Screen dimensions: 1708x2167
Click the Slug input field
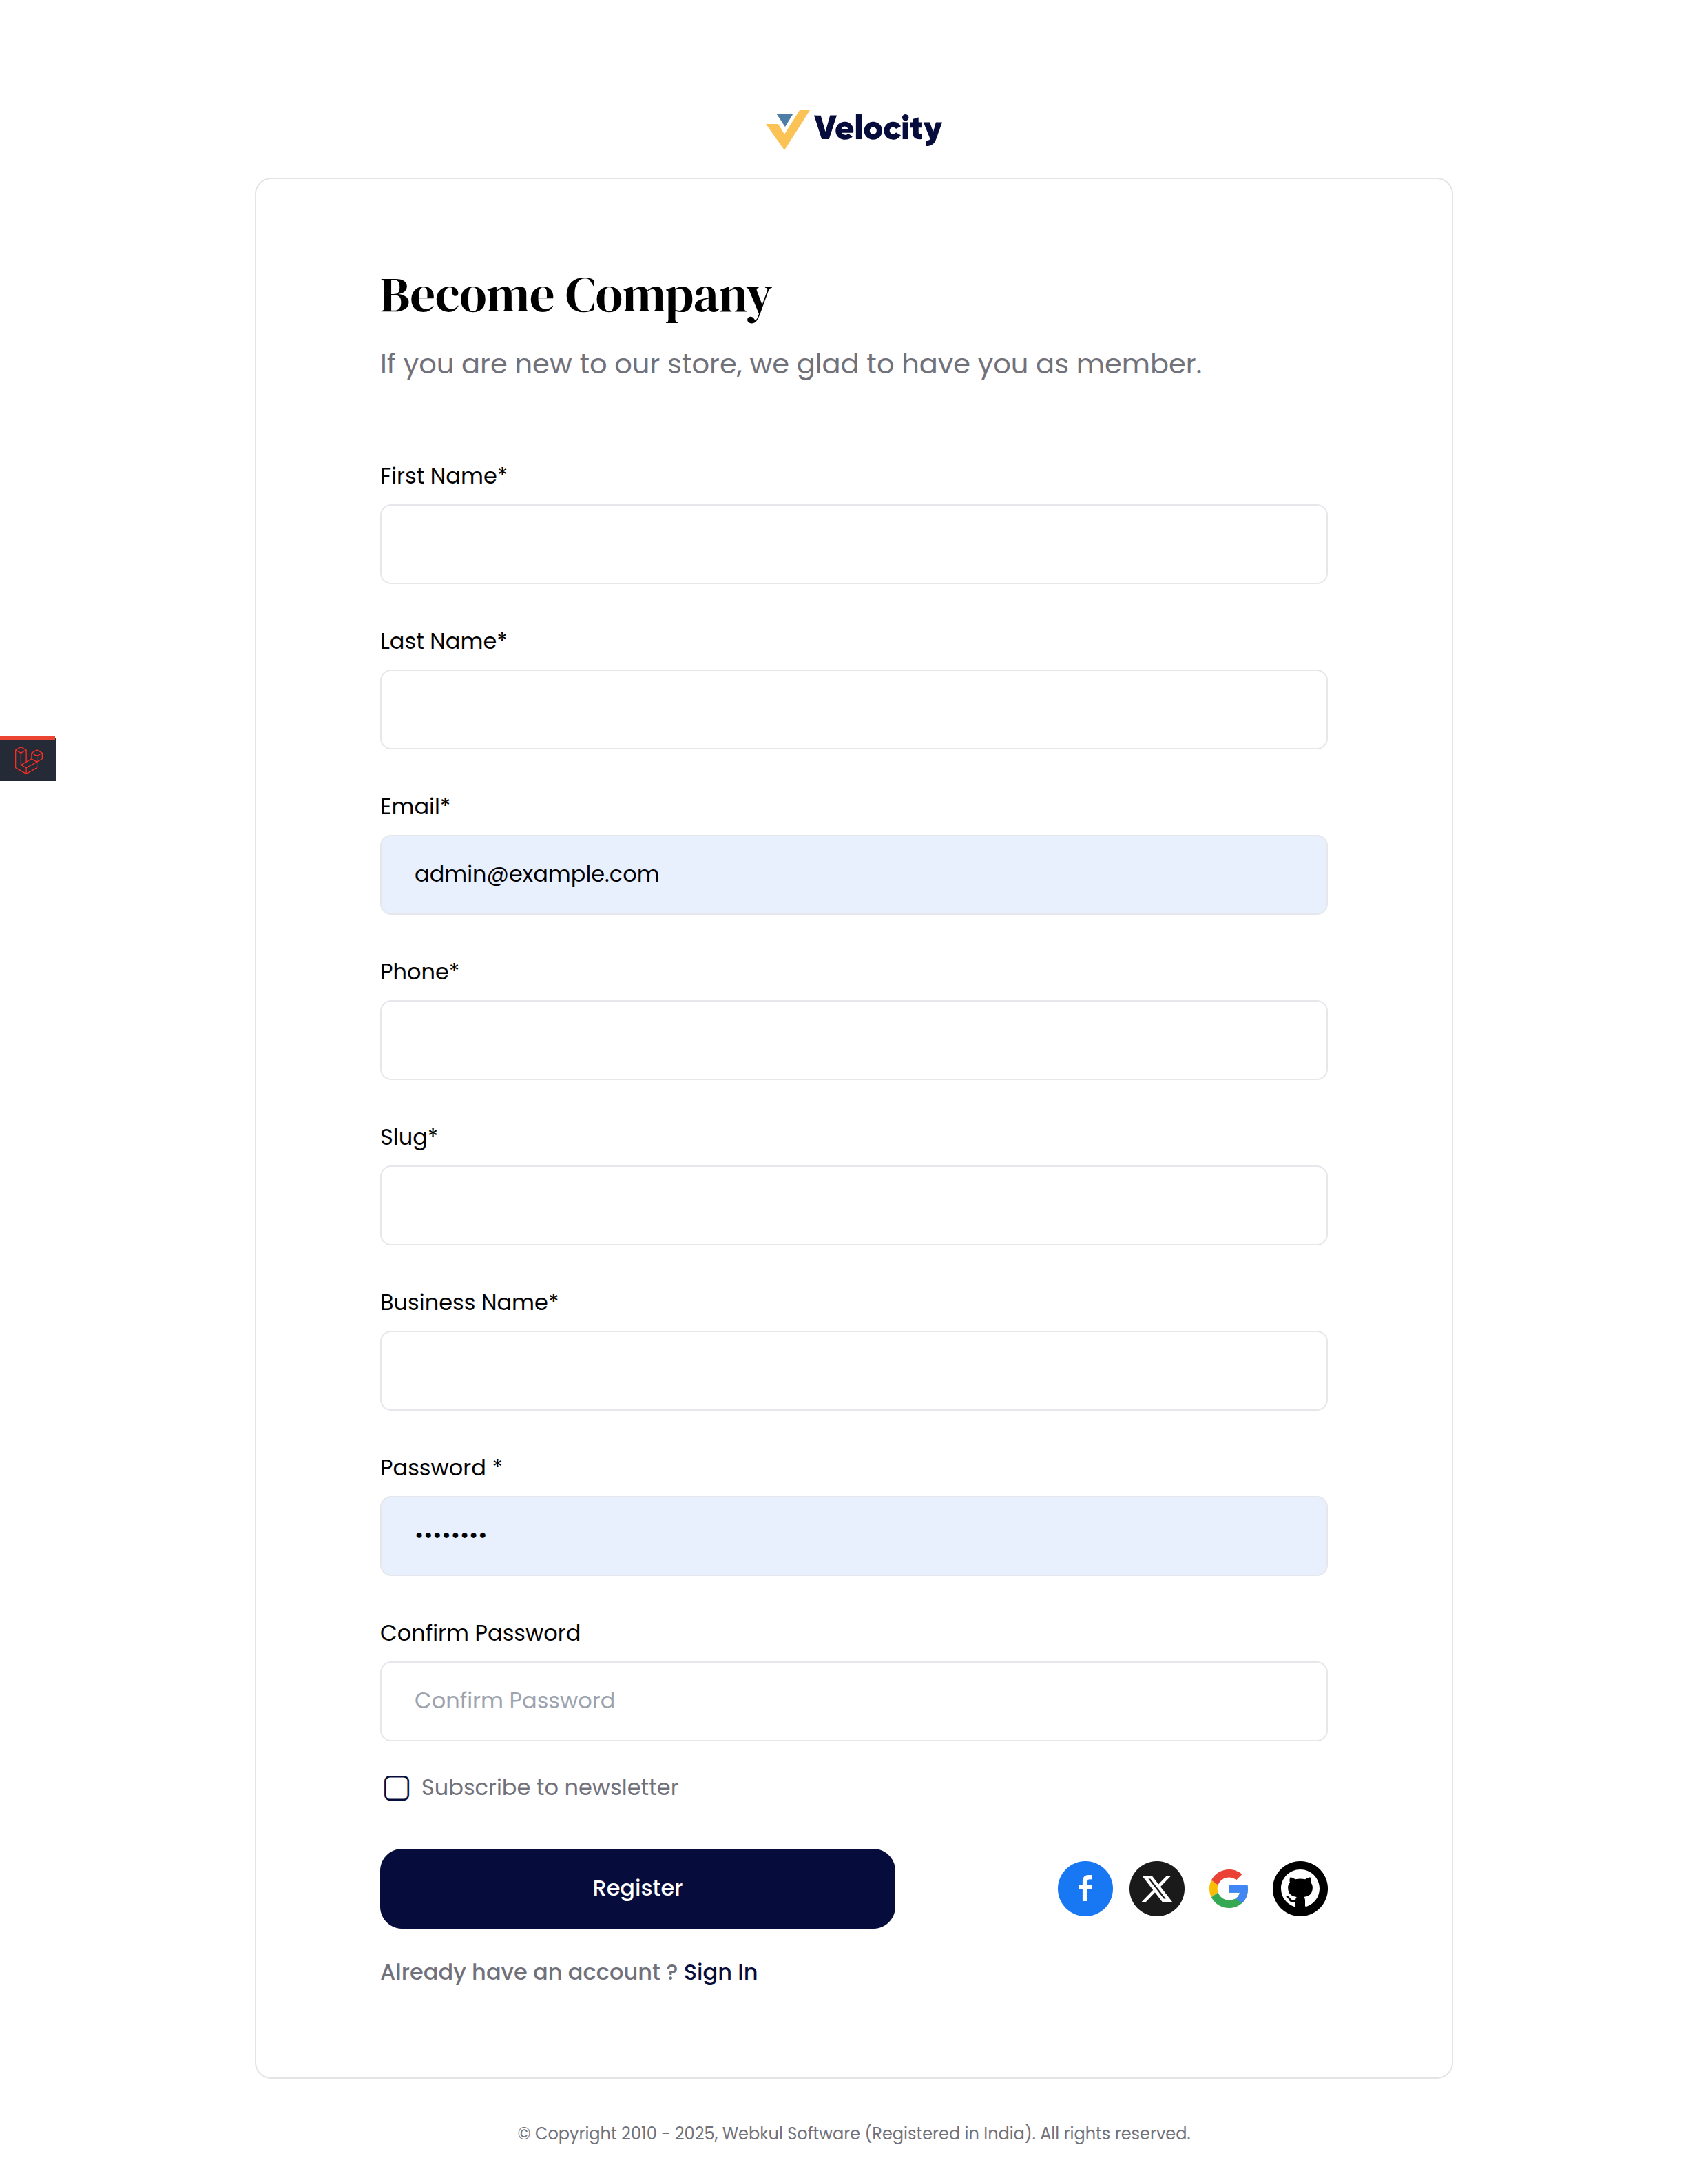point(853,1204)
